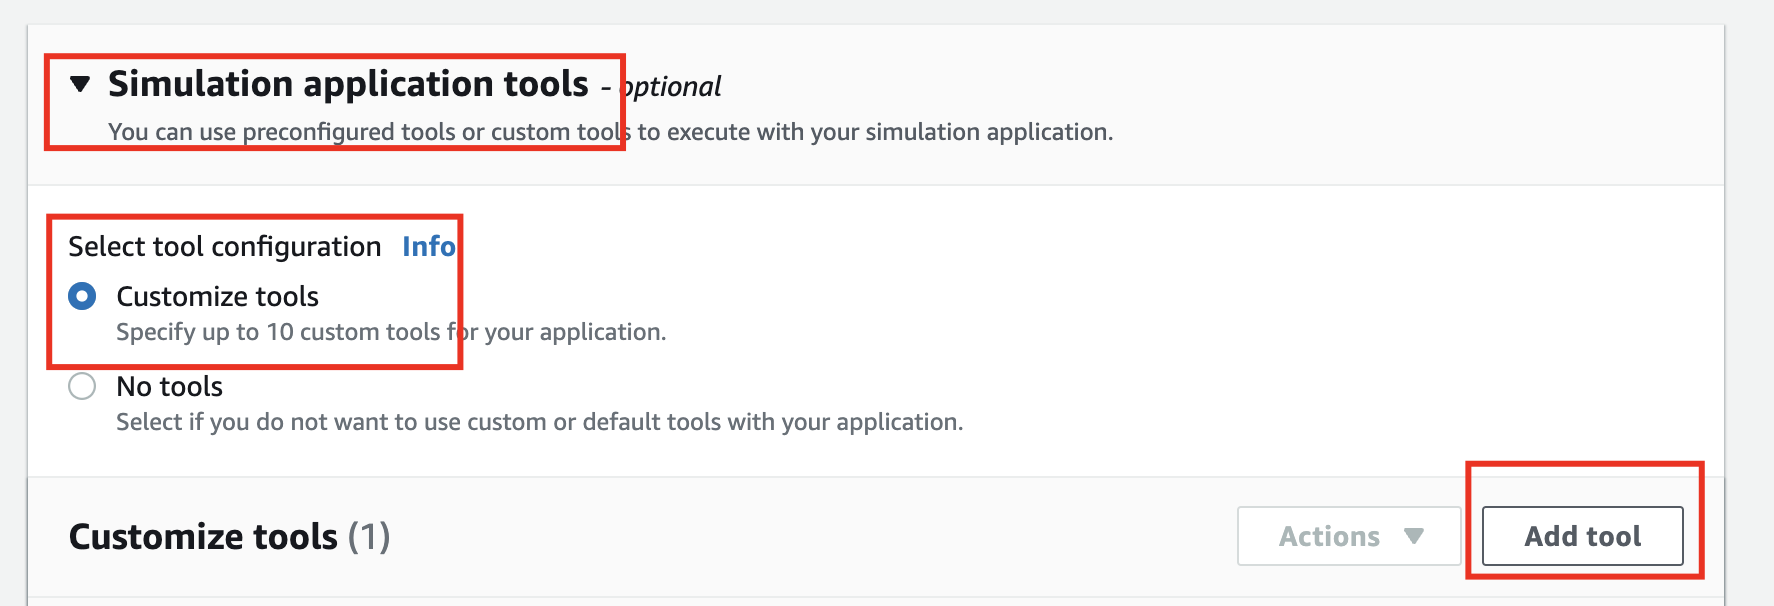Click the italic "optional" label
Viewport: 1774px width, 606px height.
pos(672,87)
